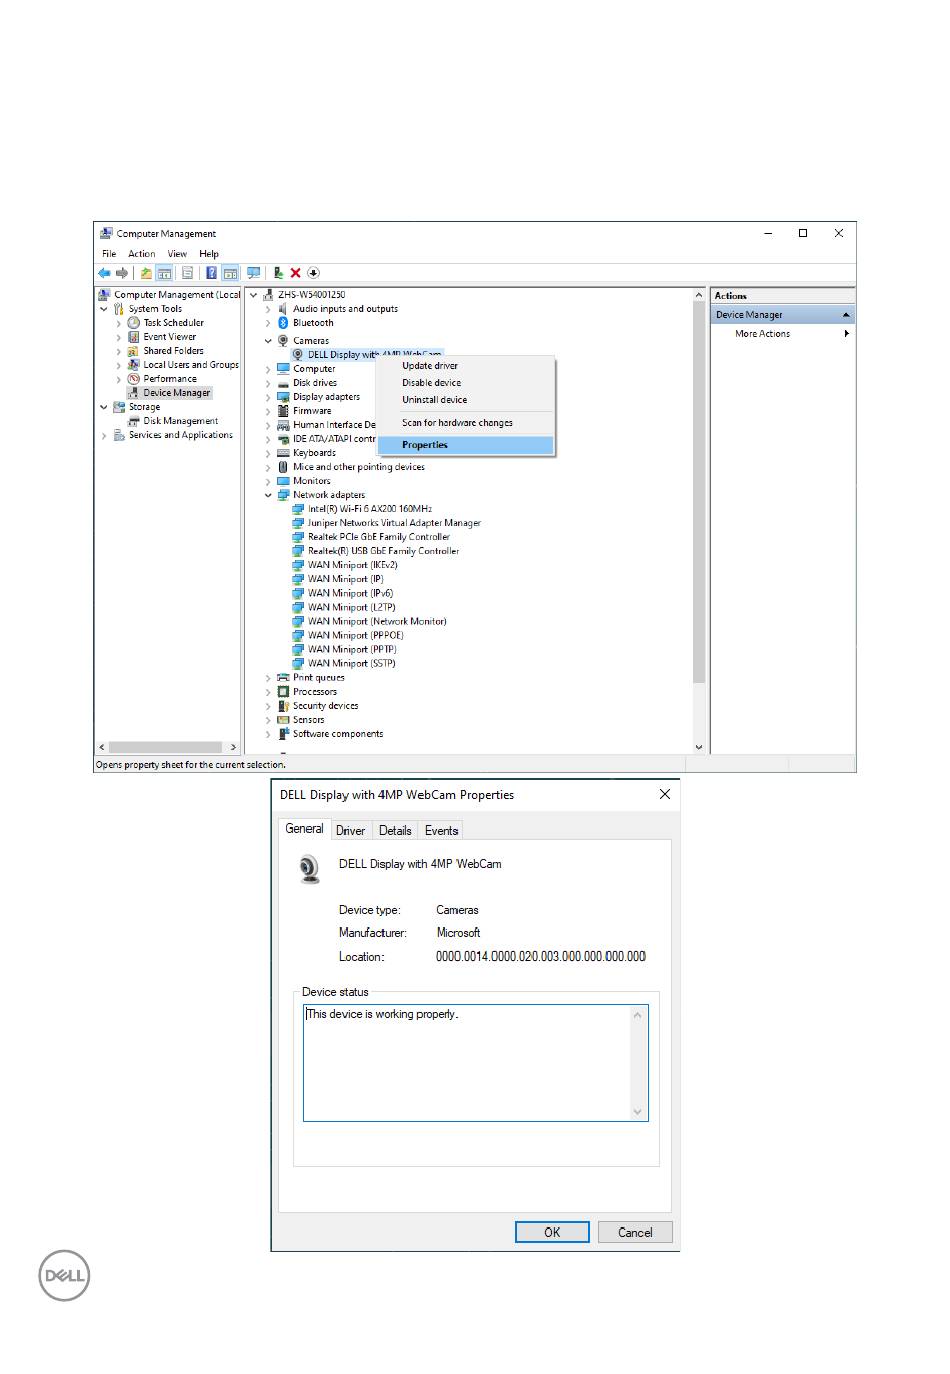Click Device Manager header in Actions pane

[x=783, y=315]
